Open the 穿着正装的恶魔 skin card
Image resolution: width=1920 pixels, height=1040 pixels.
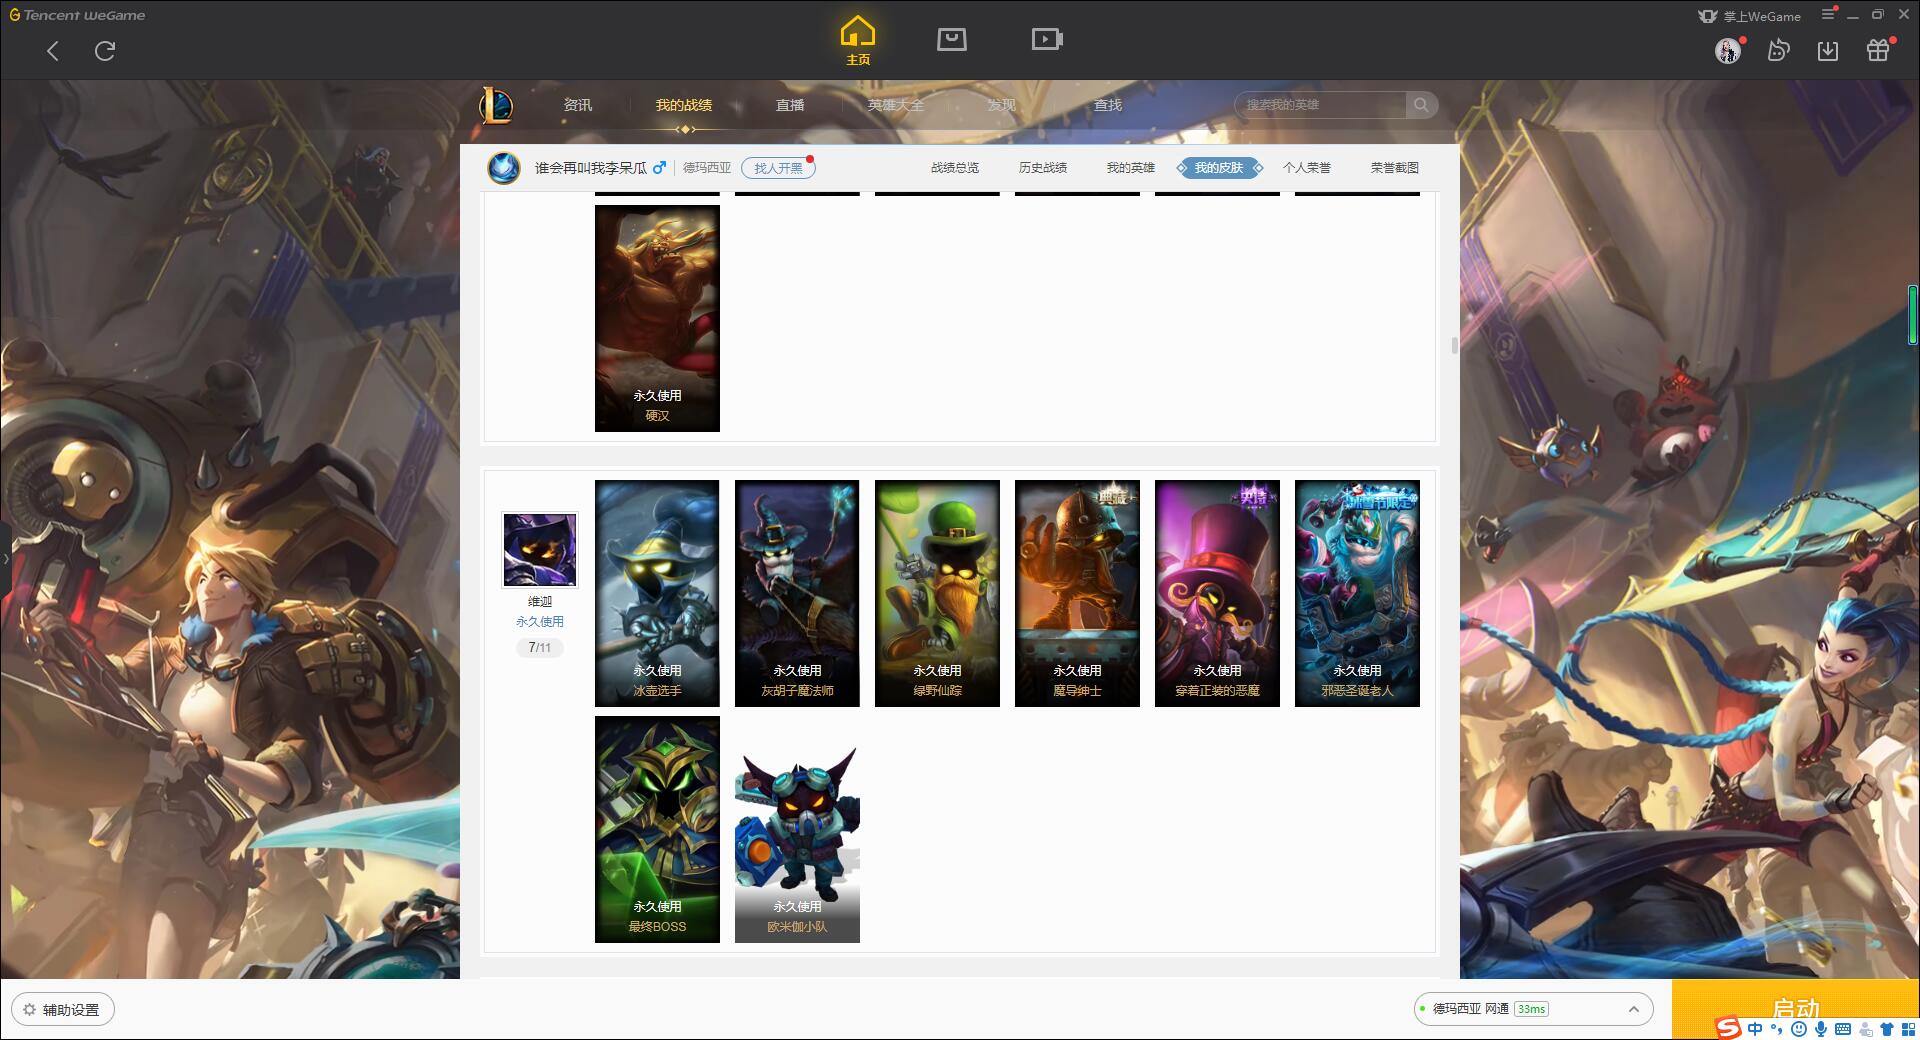(1217, 593)
